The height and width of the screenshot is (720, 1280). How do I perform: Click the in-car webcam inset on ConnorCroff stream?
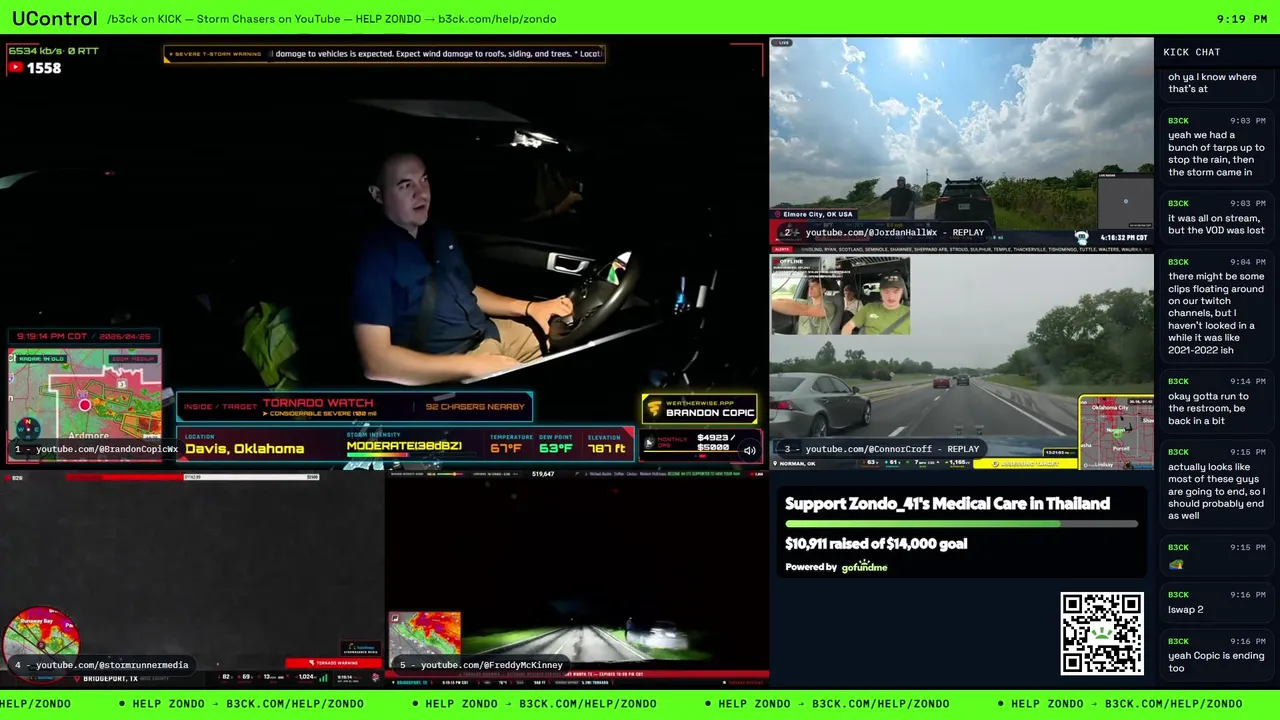click(x=840, y=296)
